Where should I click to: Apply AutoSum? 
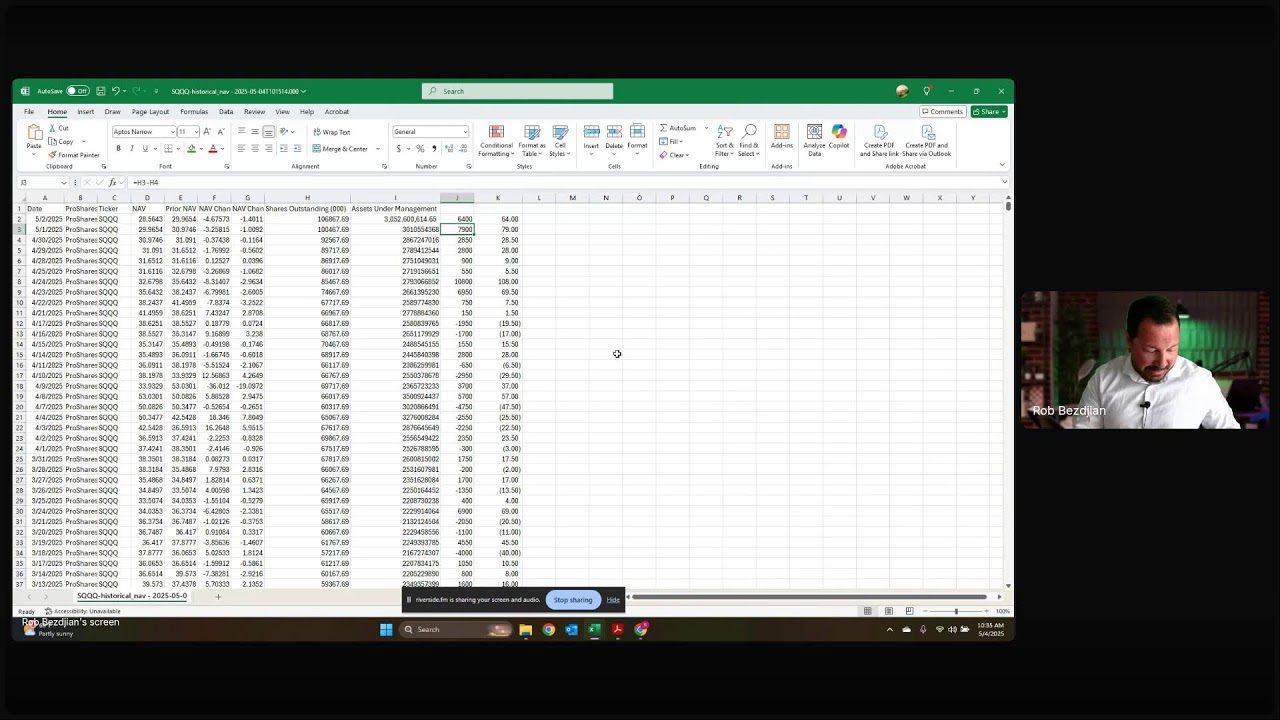click(x=678, y=128)
